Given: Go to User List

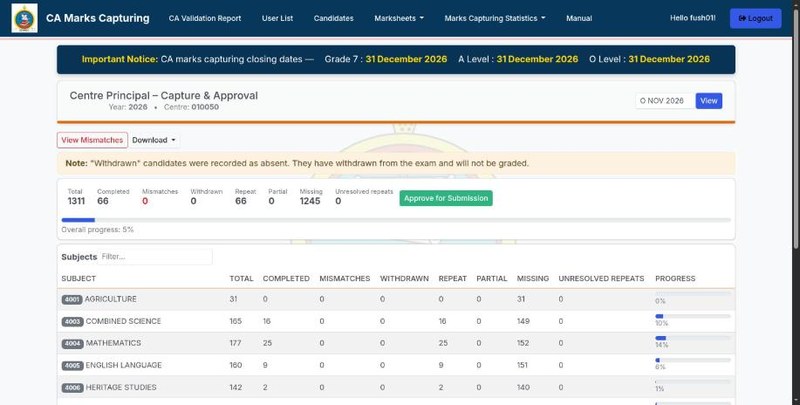Looking at the screenshot, I should point(277,18).
